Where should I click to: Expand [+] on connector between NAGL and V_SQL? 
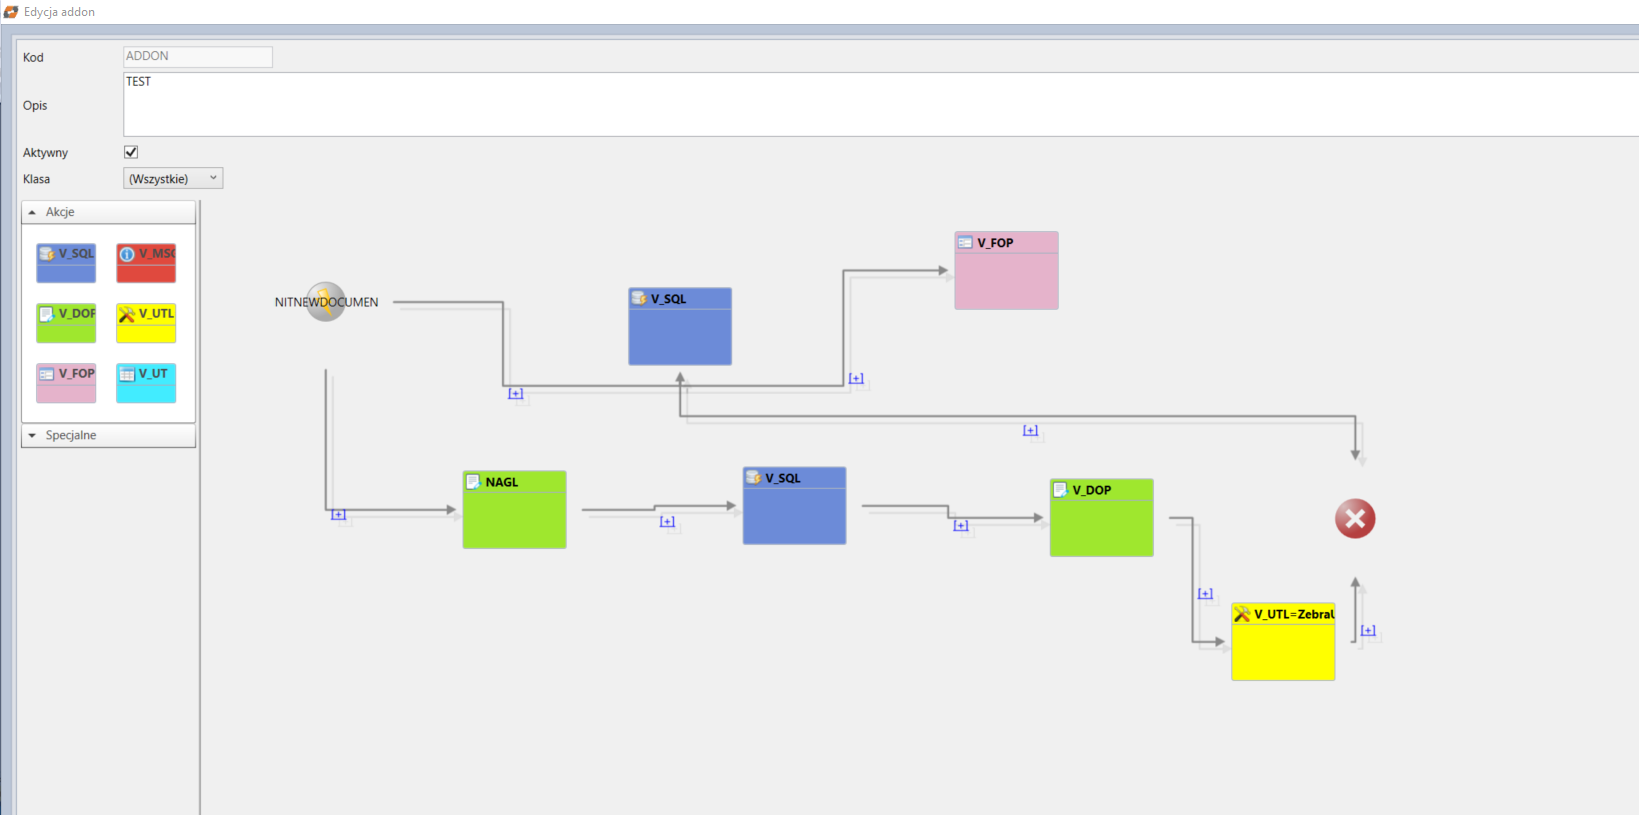pos(667,521)
